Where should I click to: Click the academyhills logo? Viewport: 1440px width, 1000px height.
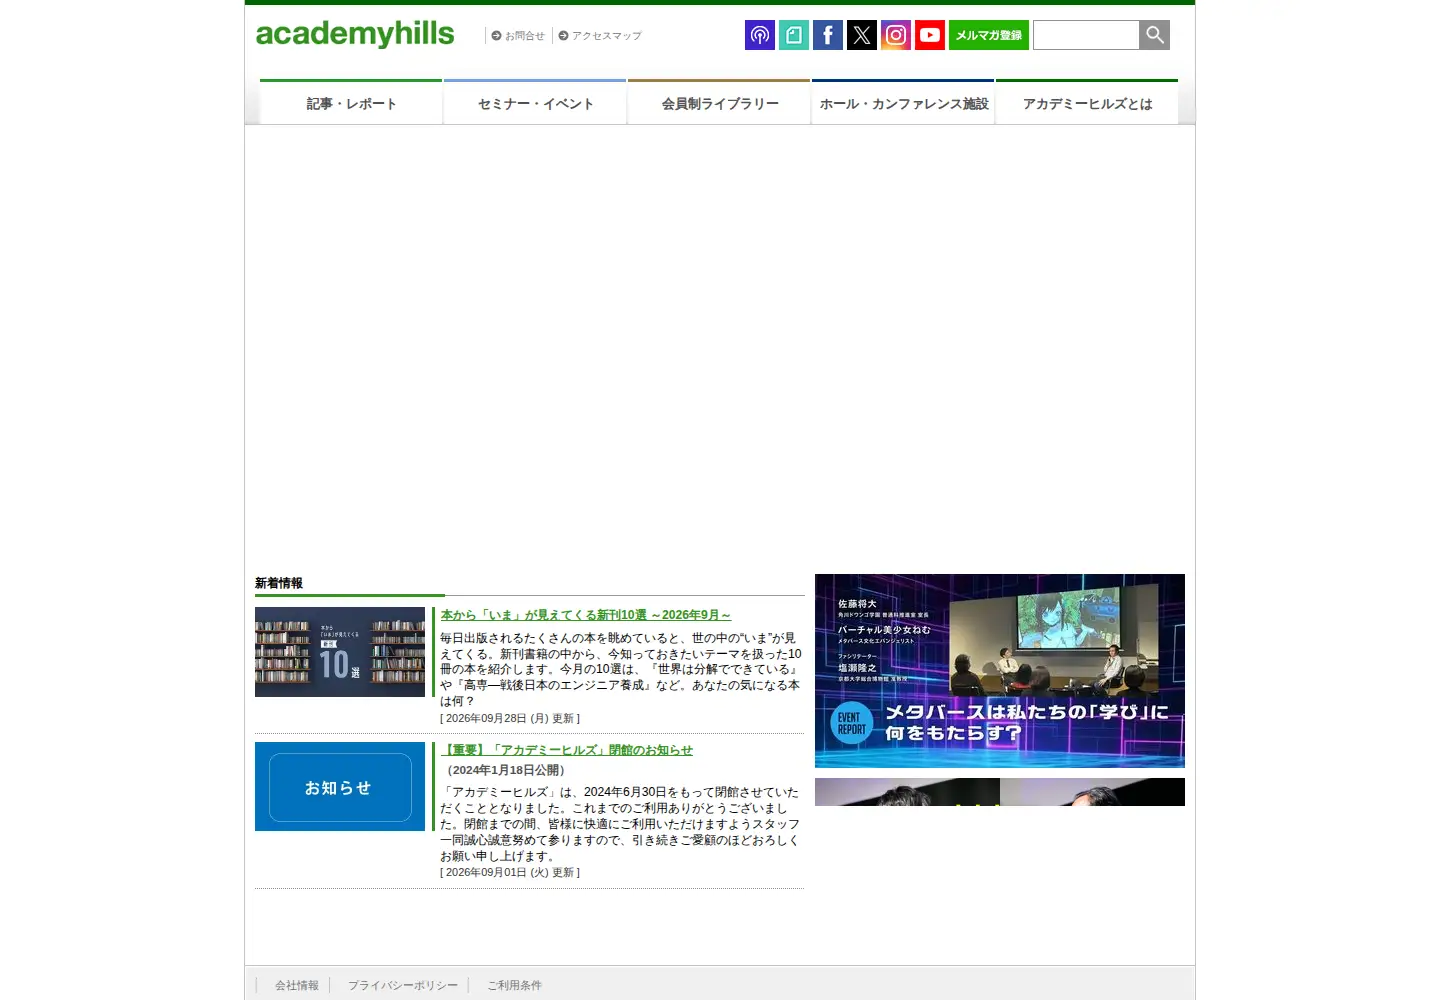pyautogui.click(x=355, y=34)
